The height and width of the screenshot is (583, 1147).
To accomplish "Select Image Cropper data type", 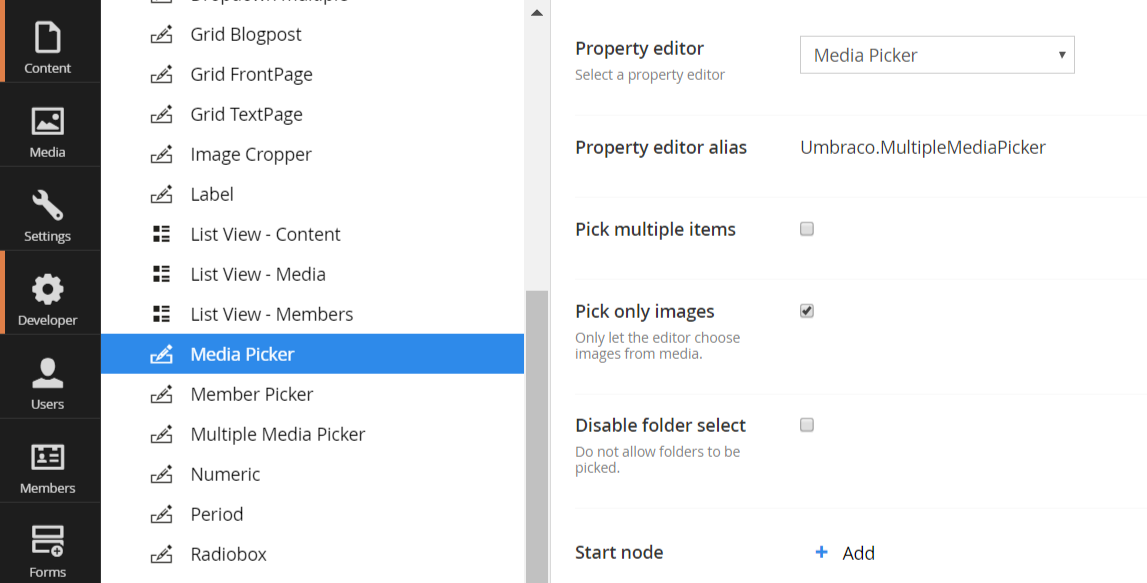I will 251,154.
